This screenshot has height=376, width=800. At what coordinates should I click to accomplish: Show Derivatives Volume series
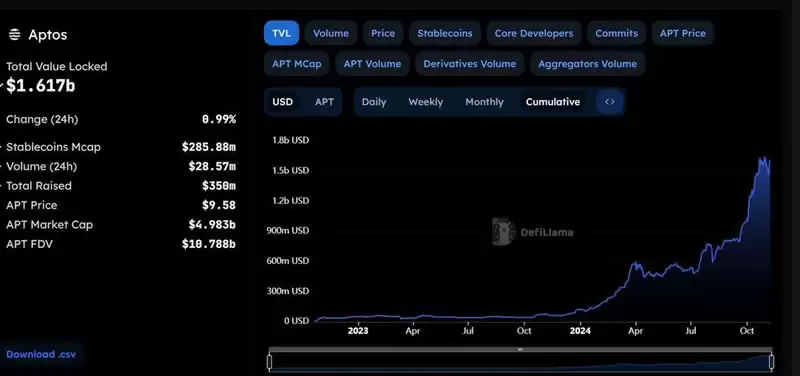[x=470, y=64]
